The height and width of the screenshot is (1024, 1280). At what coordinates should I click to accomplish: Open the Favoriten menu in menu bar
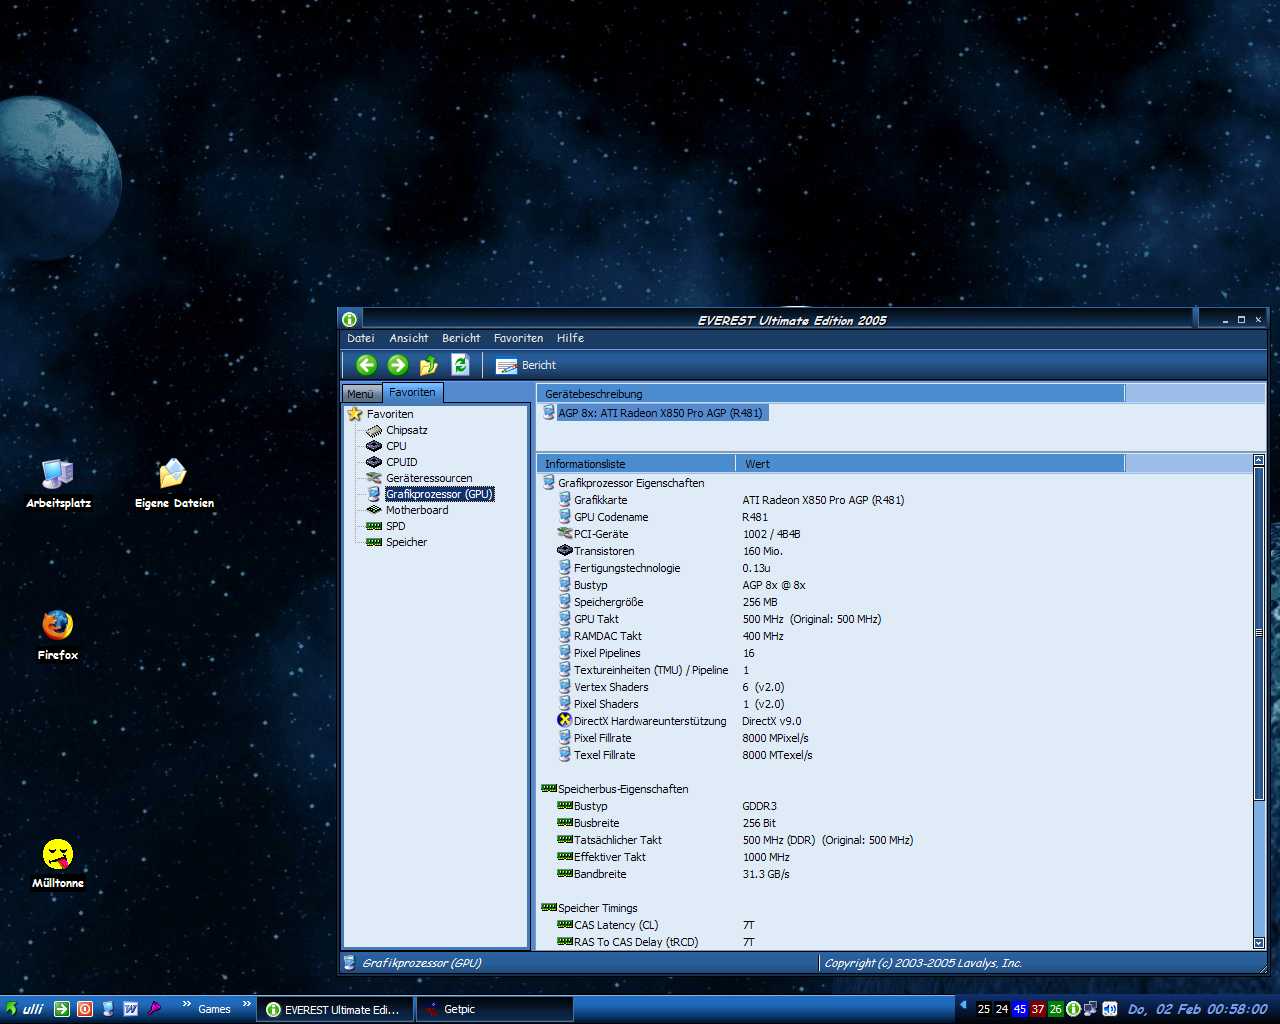tap(518, 338)
